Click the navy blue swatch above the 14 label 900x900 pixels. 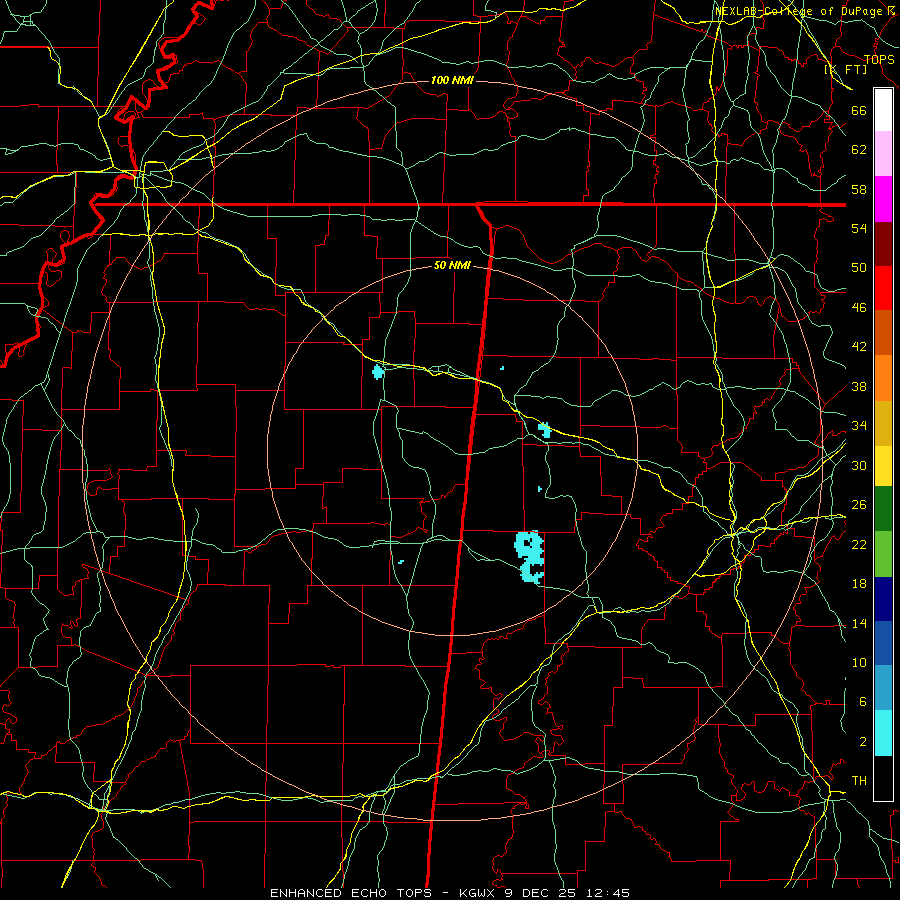(x=883, y=599)
